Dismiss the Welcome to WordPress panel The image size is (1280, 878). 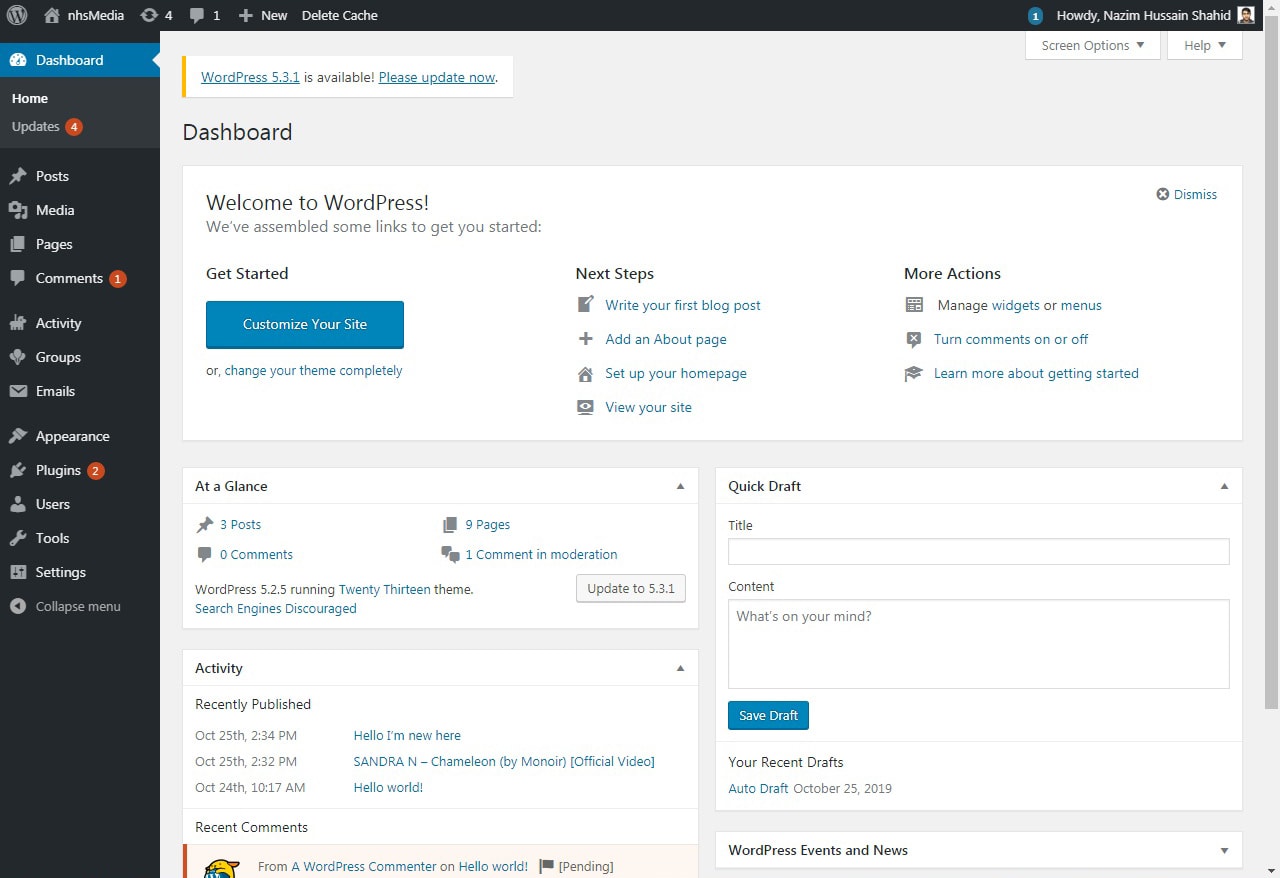tap(1186, 194)
